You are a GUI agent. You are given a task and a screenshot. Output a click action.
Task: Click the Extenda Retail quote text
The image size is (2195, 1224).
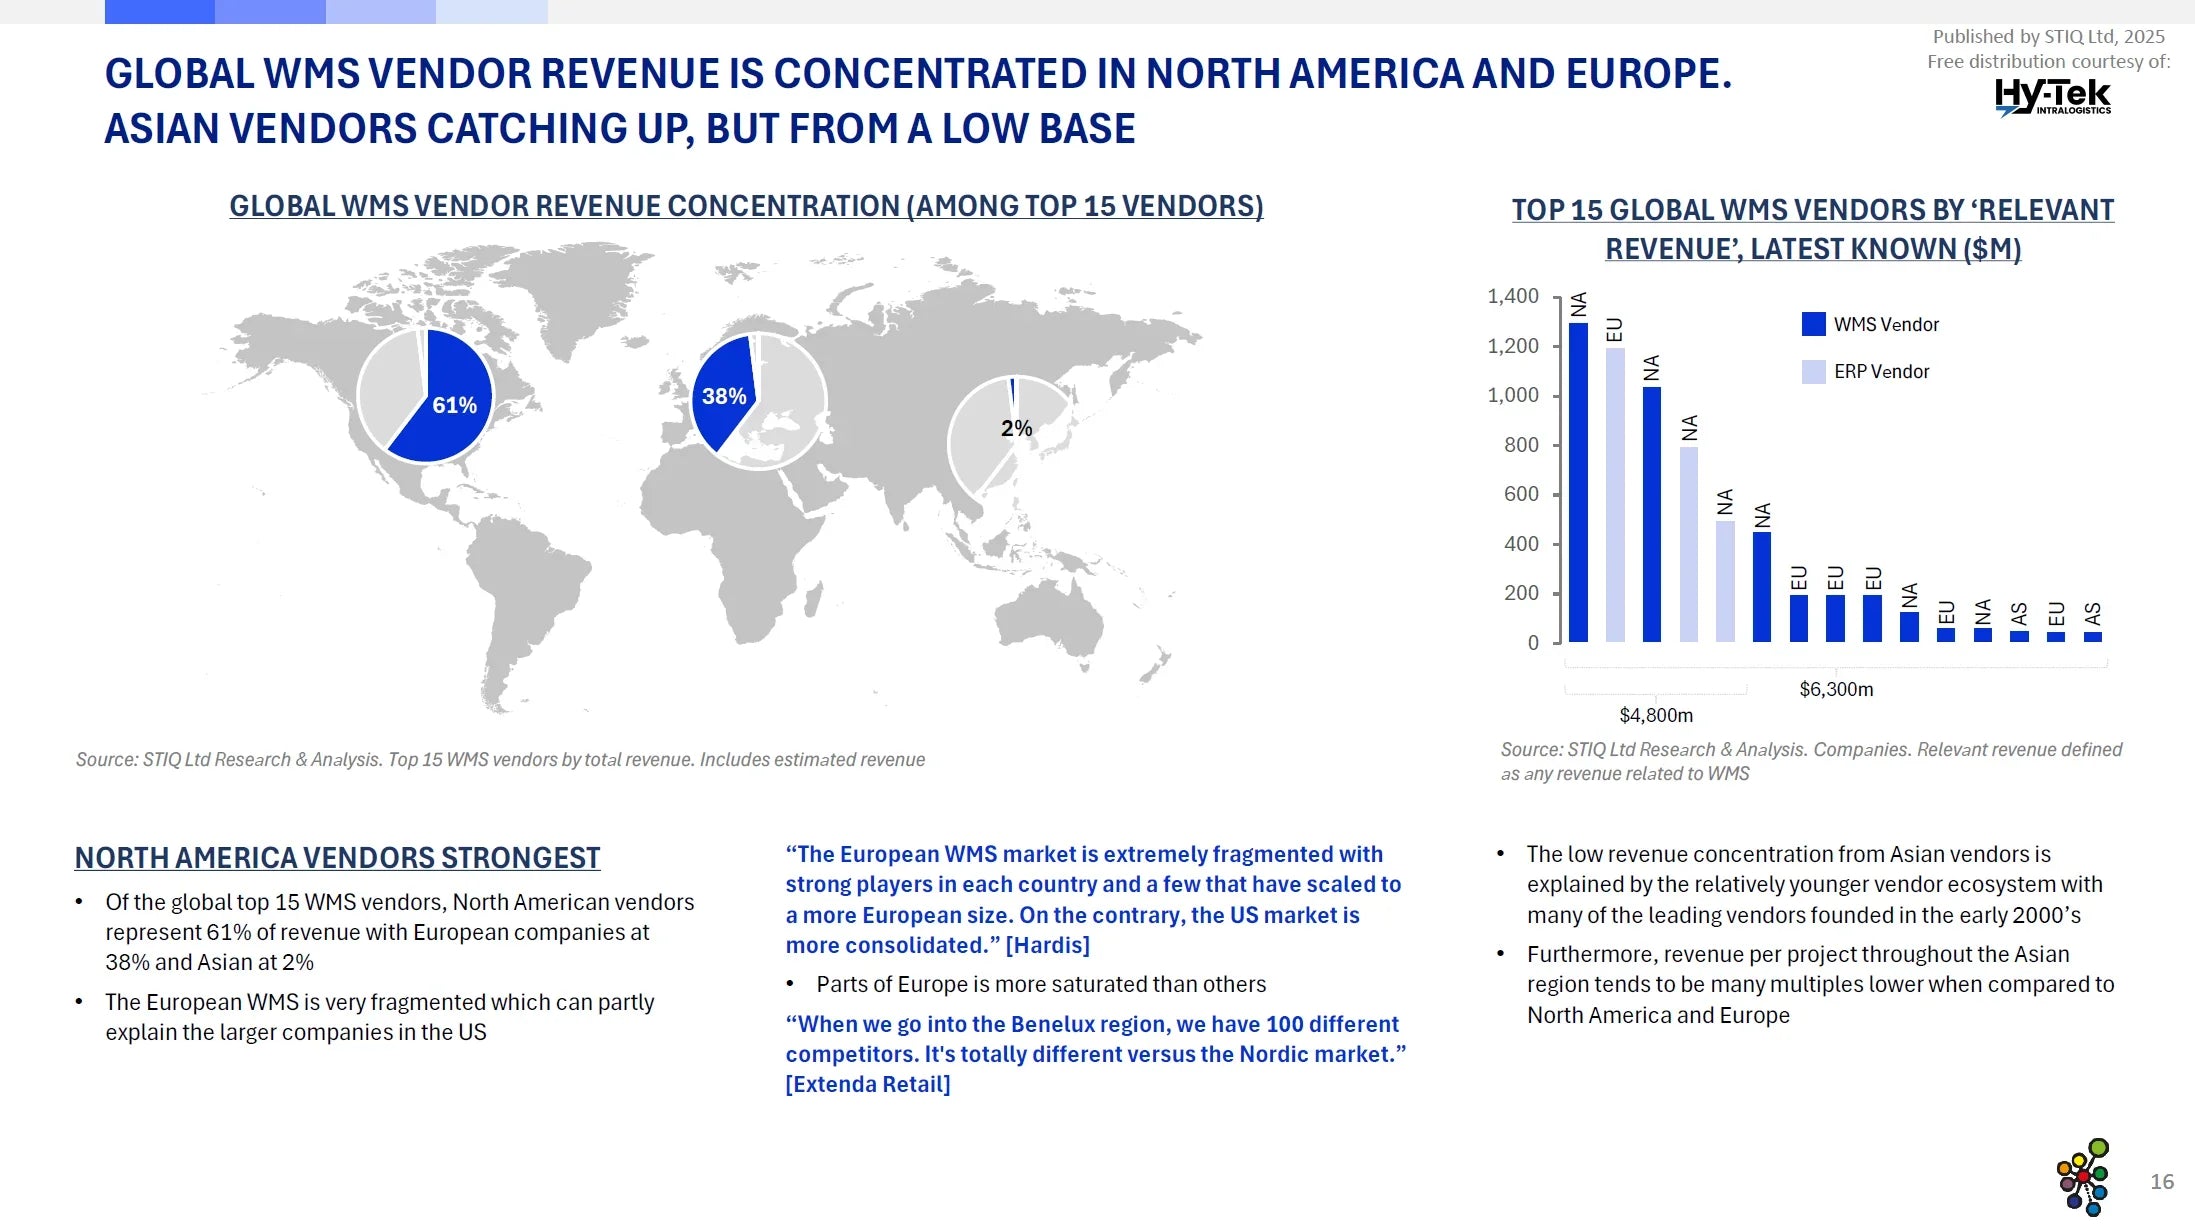[x=1095, y=1053]
